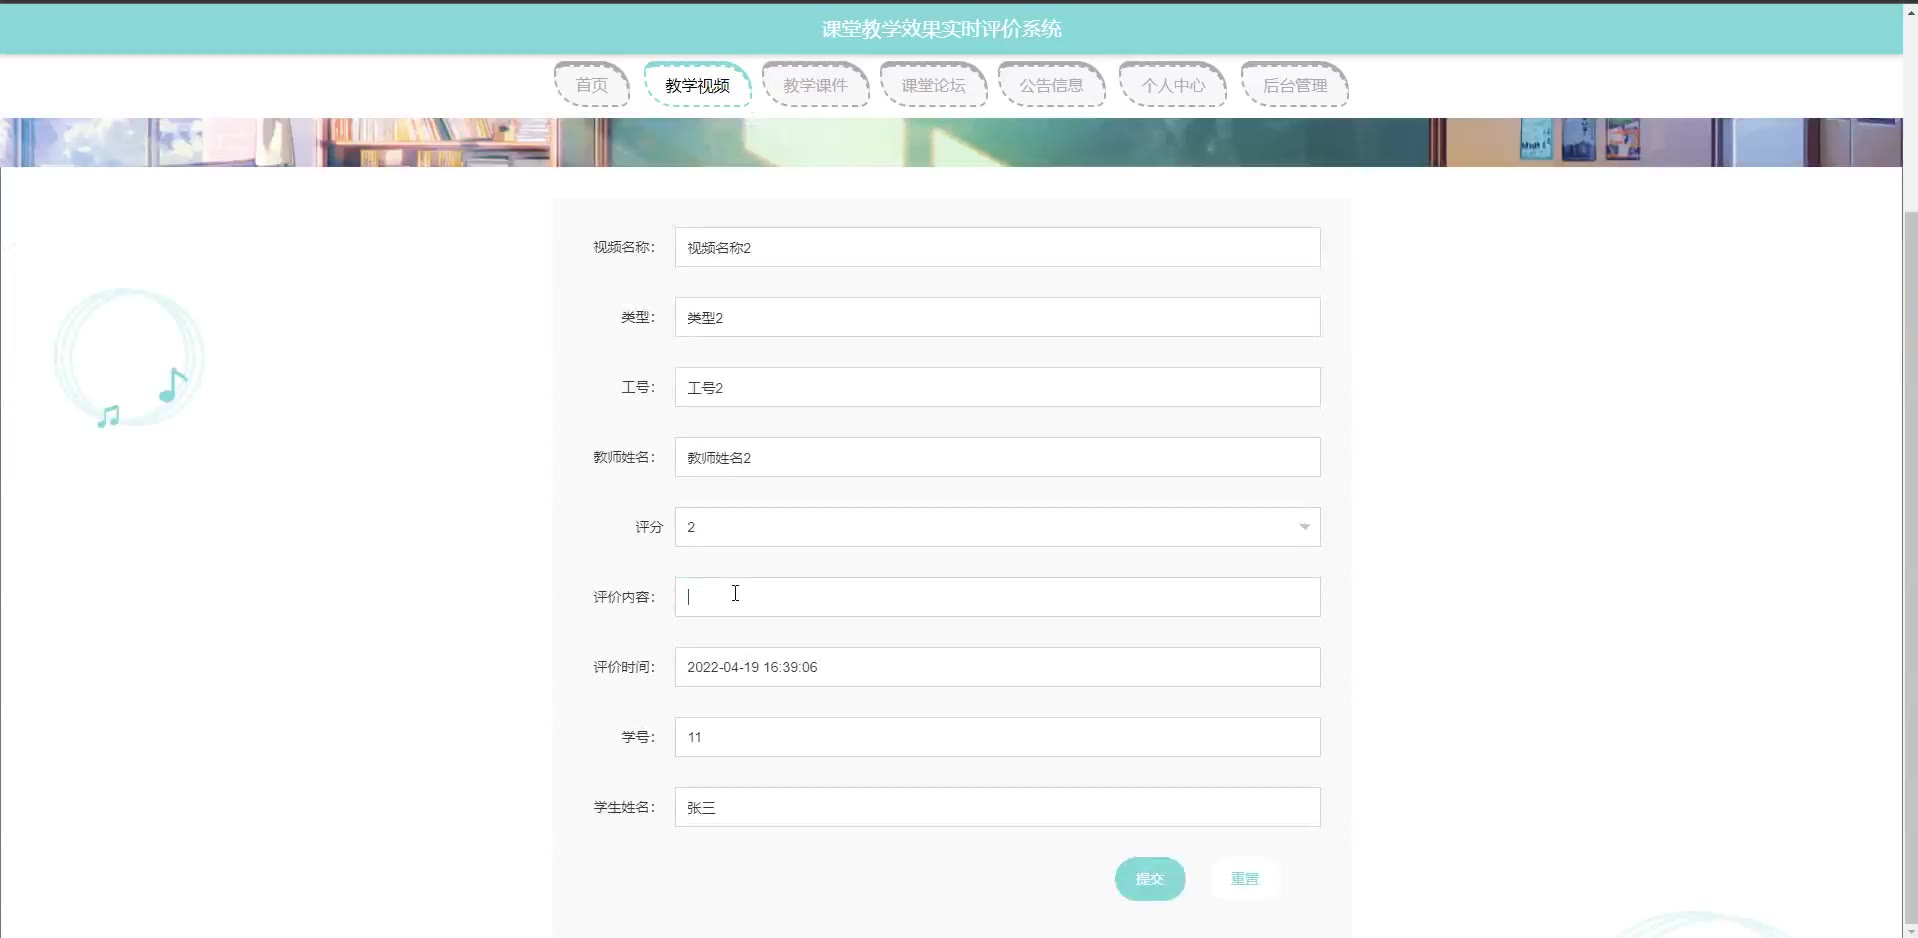Click the page title 课堂教学效果实时评价系统
The width and height of the screenshot is (1918, 938).
pyautogui.click(x=941, y=29)
